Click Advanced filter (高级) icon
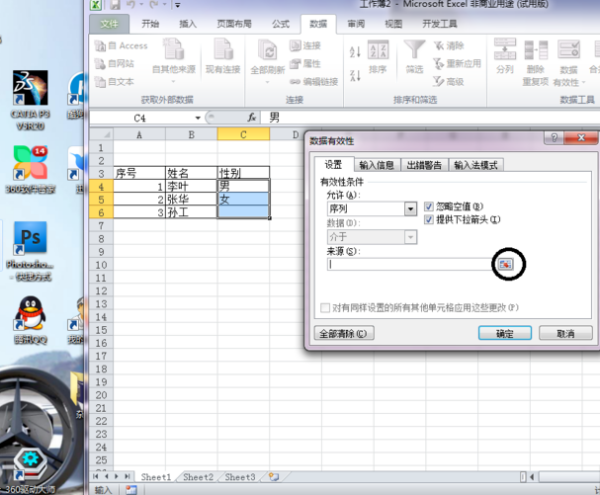 439,81
